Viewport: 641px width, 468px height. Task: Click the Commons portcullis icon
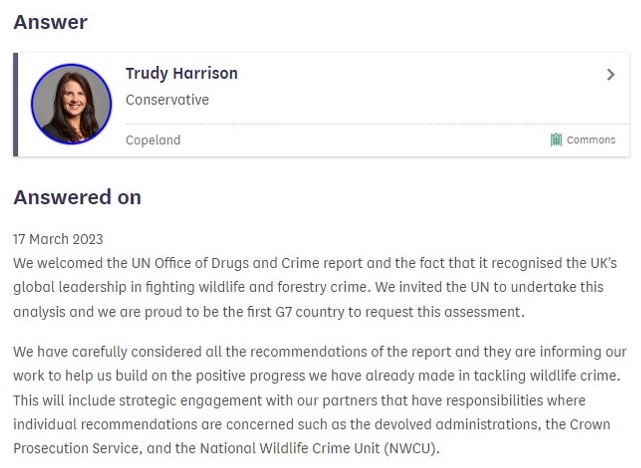coord(556,140)
